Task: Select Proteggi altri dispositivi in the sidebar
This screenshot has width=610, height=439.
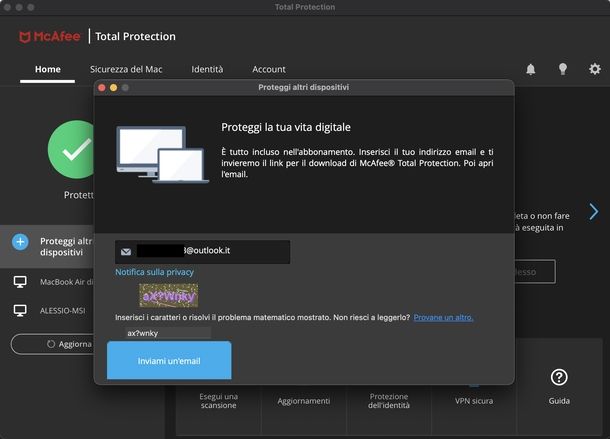Action: (47, 247)
